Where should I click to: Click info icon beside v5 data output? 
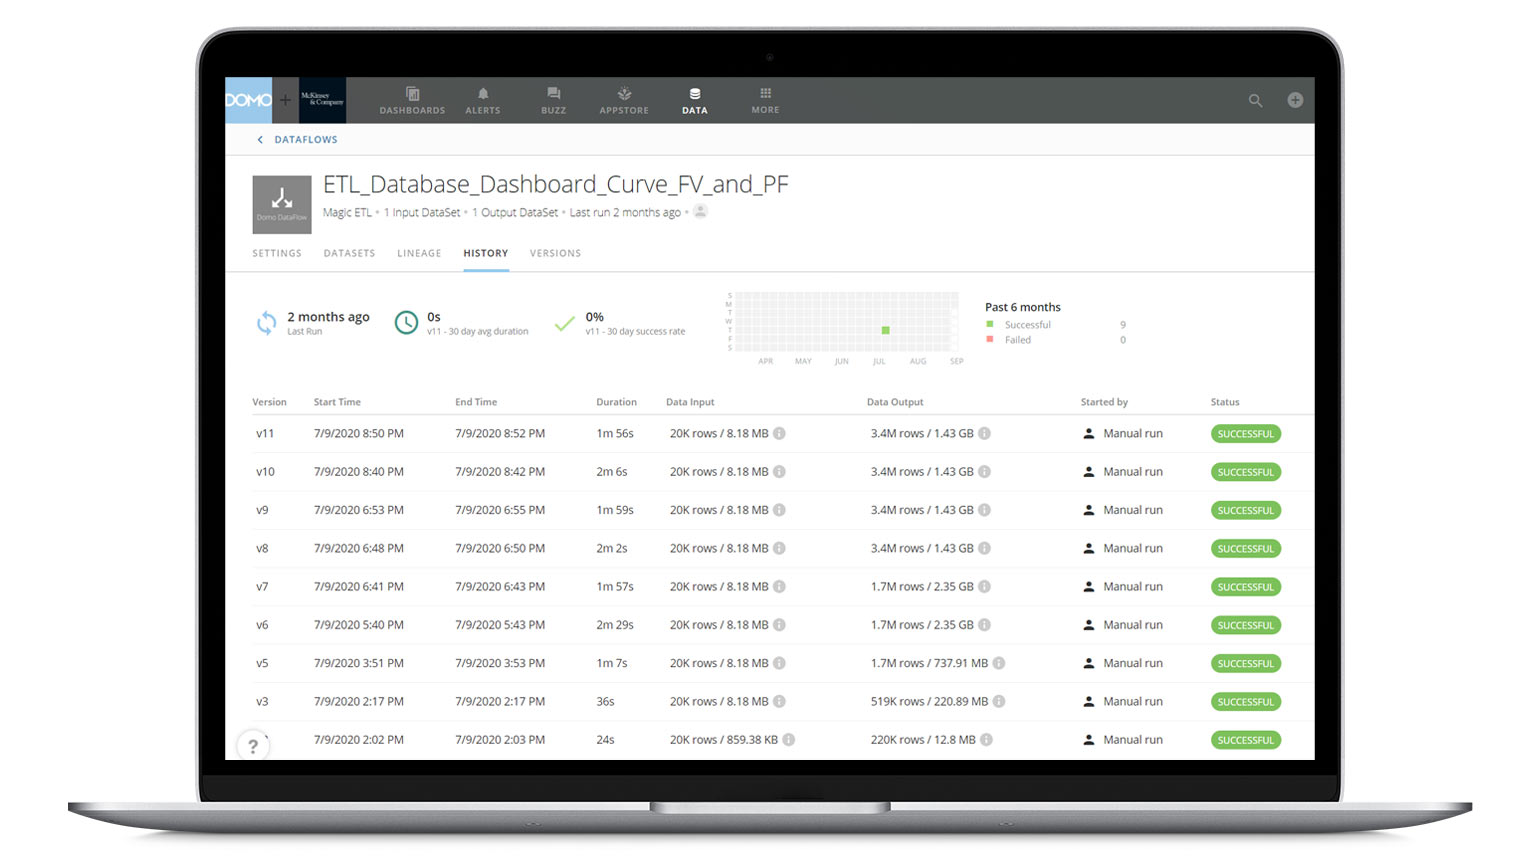coord(999,663)
